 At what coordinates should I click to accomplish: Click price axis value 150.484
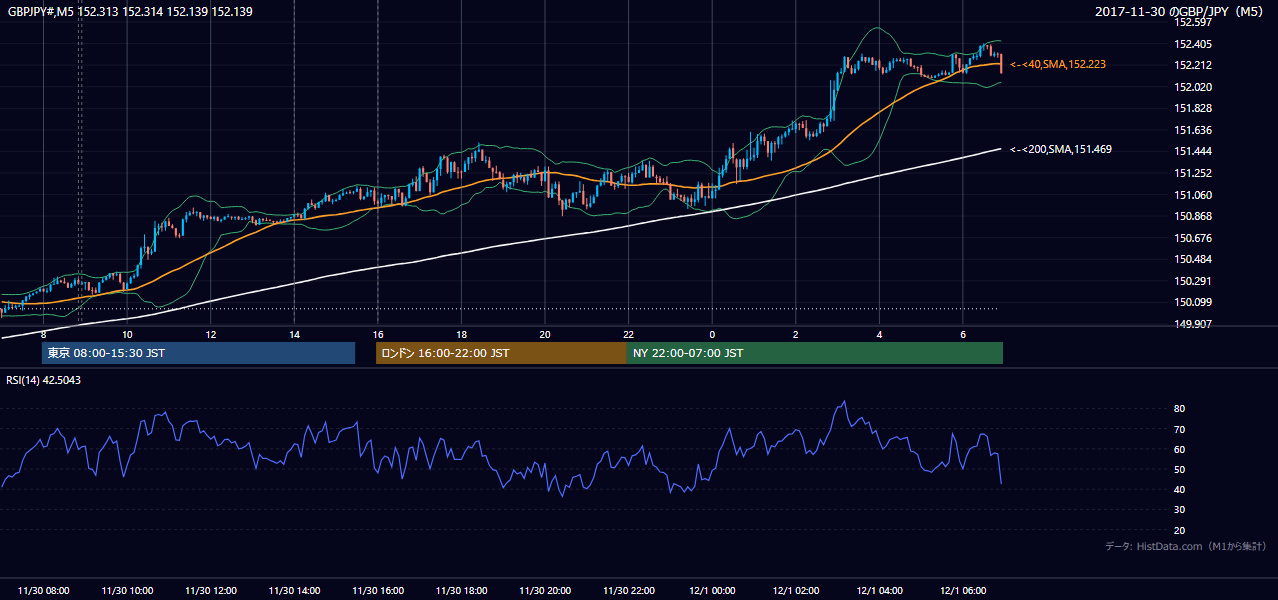click(x=1193, y=259)
